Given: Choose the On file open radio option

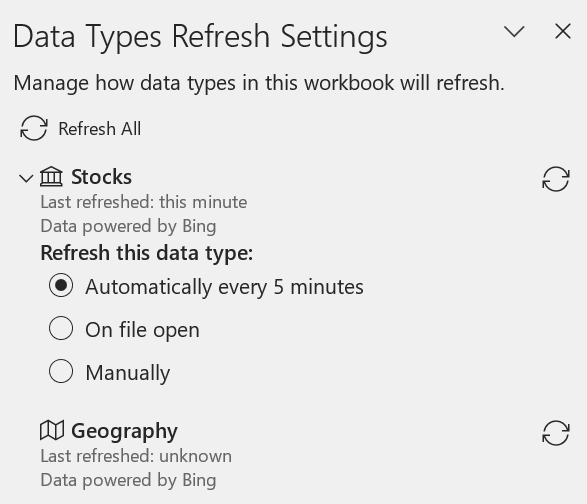Looking at the screenshot, I should (61, 328).
